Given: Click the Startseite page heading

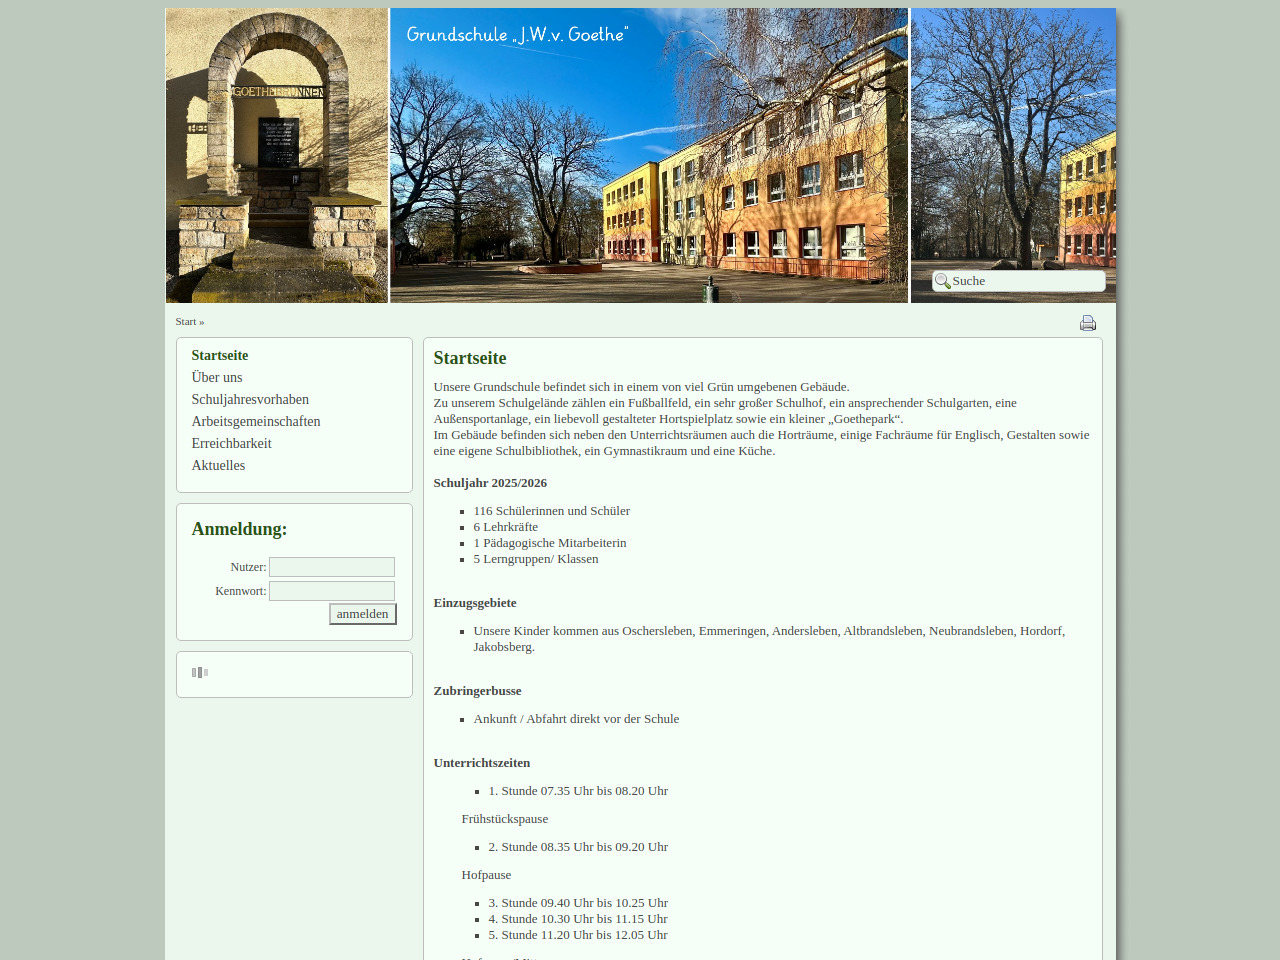Looking at the screenshot, I should tap(470, 358).
